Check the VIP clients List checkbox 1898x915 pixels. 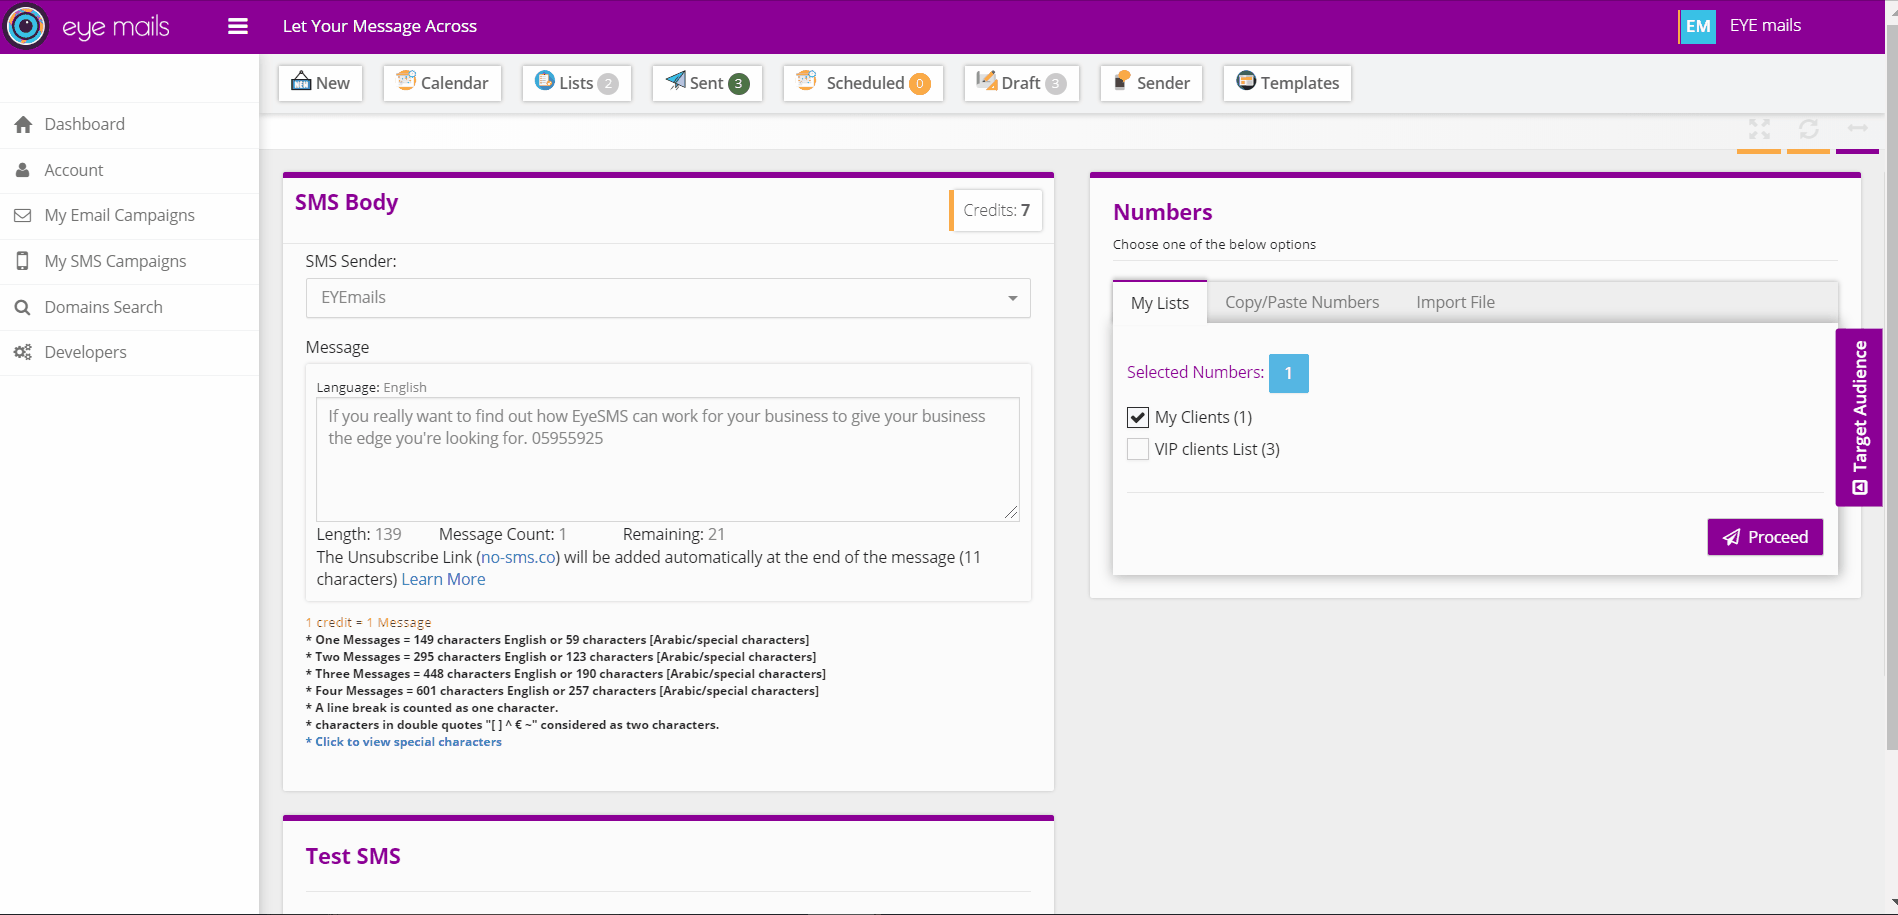[1138, 450]
